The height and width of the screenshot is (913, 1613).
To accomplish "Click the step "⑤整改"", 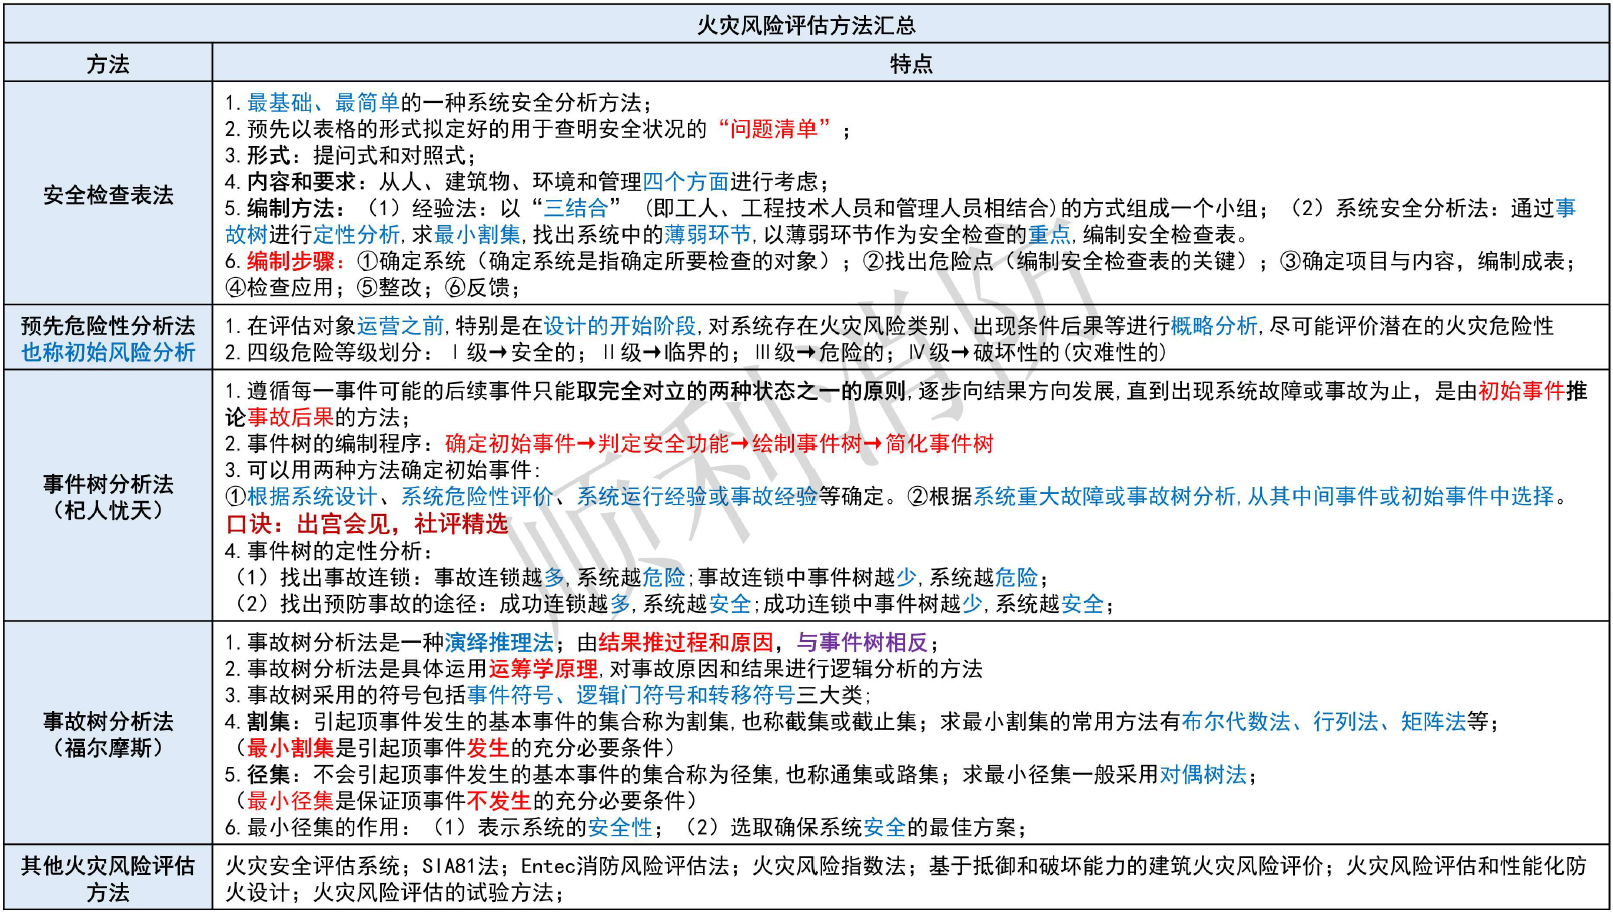I will pyautogui.click(x=389, y=287).
